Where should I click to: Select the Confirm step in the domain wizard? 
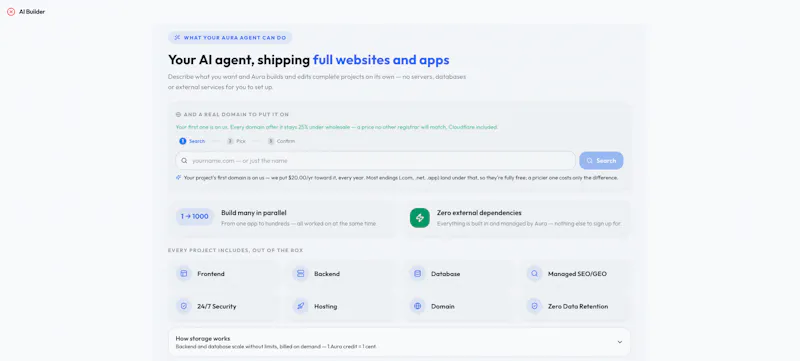[281, 141]
